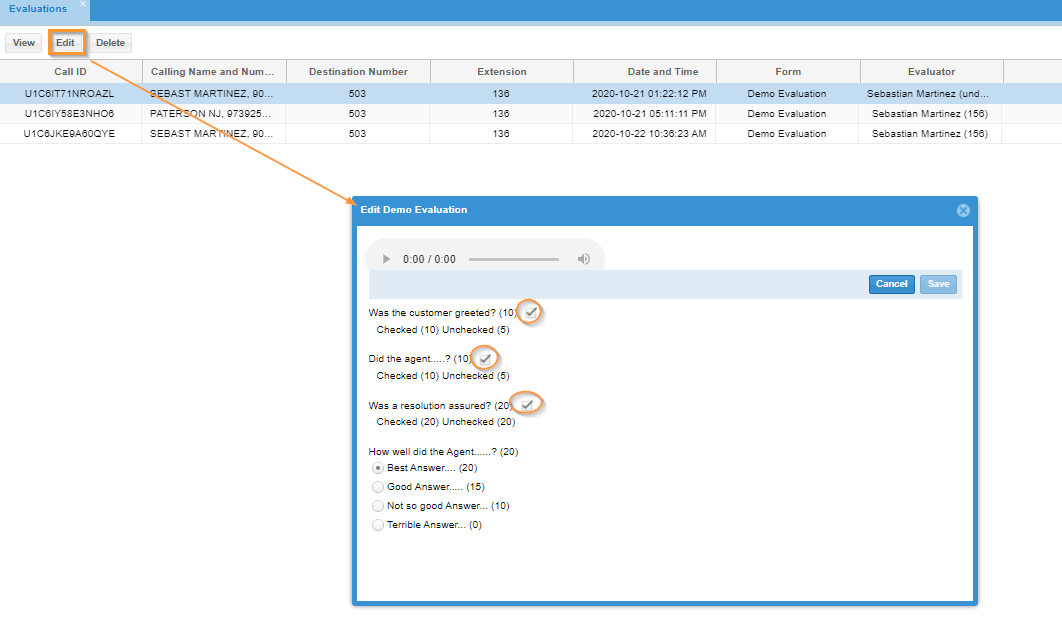Toggle the 'Was the customer greeted?' checkbox
Image resolution: width=1062 pixels, height=627 pixels.
click(x=531, y=313)
